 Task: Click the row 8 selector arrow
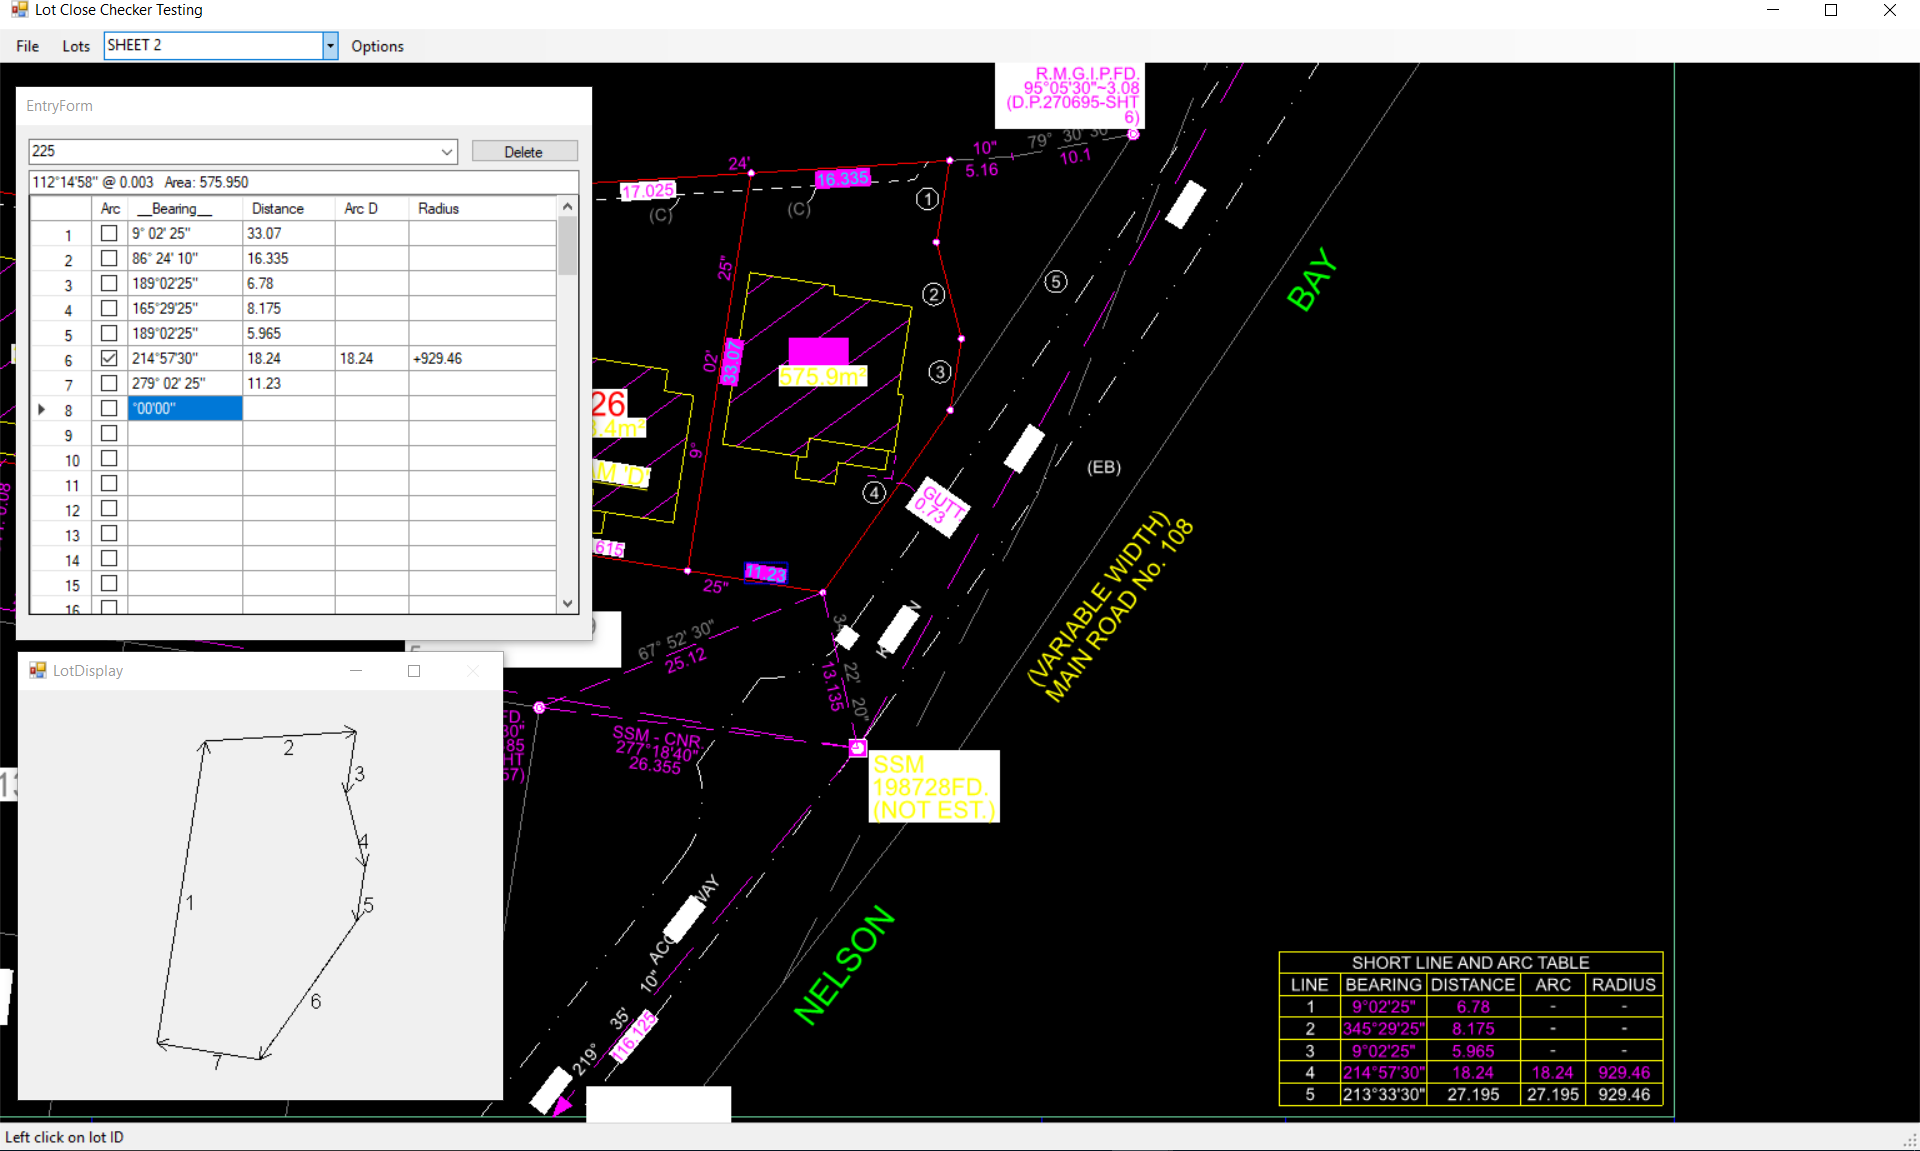pos(42,409)
